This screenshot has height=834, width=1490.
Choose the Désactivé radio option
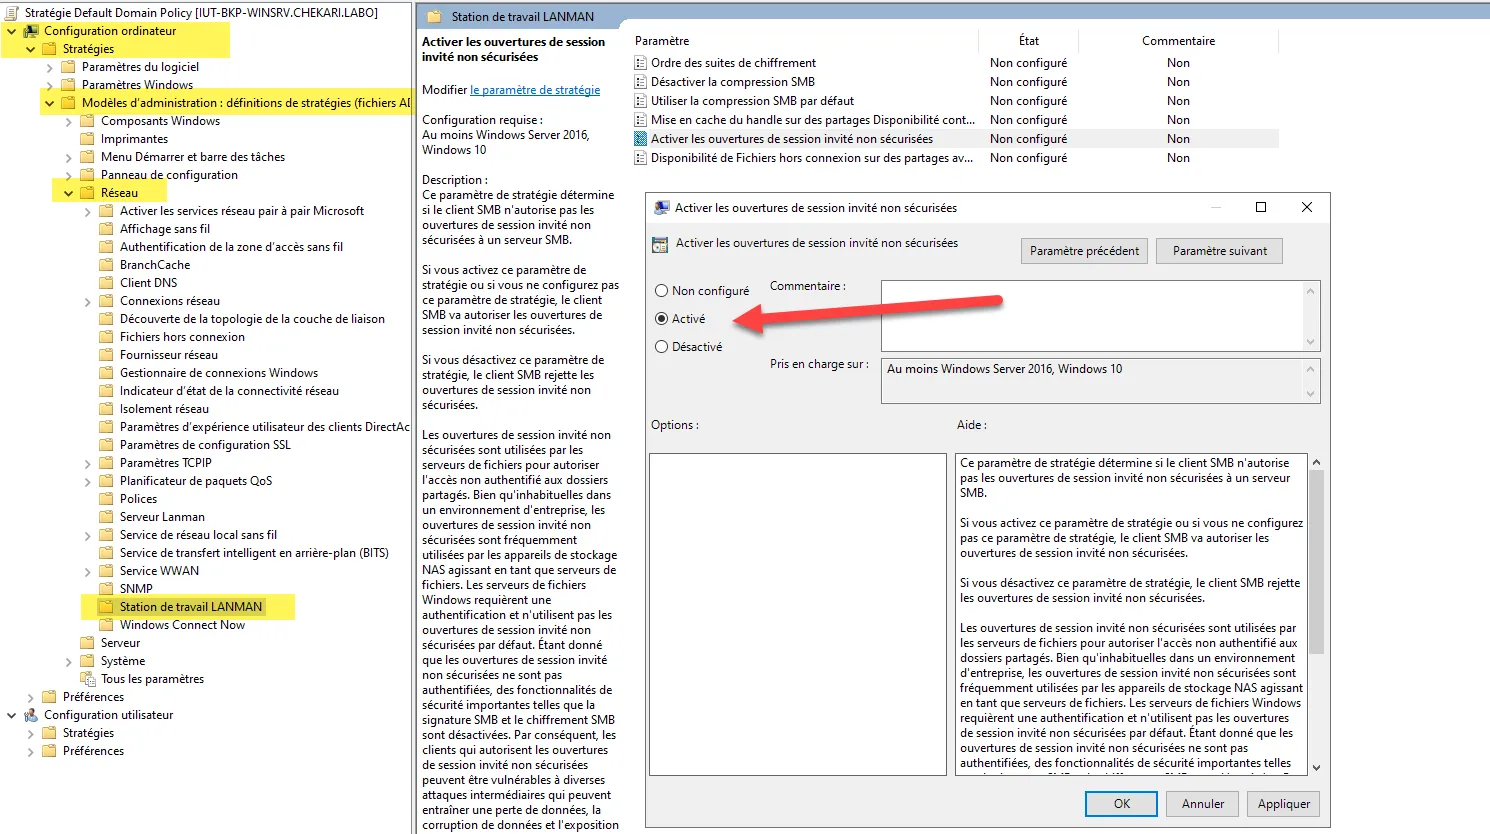[661, 347]
